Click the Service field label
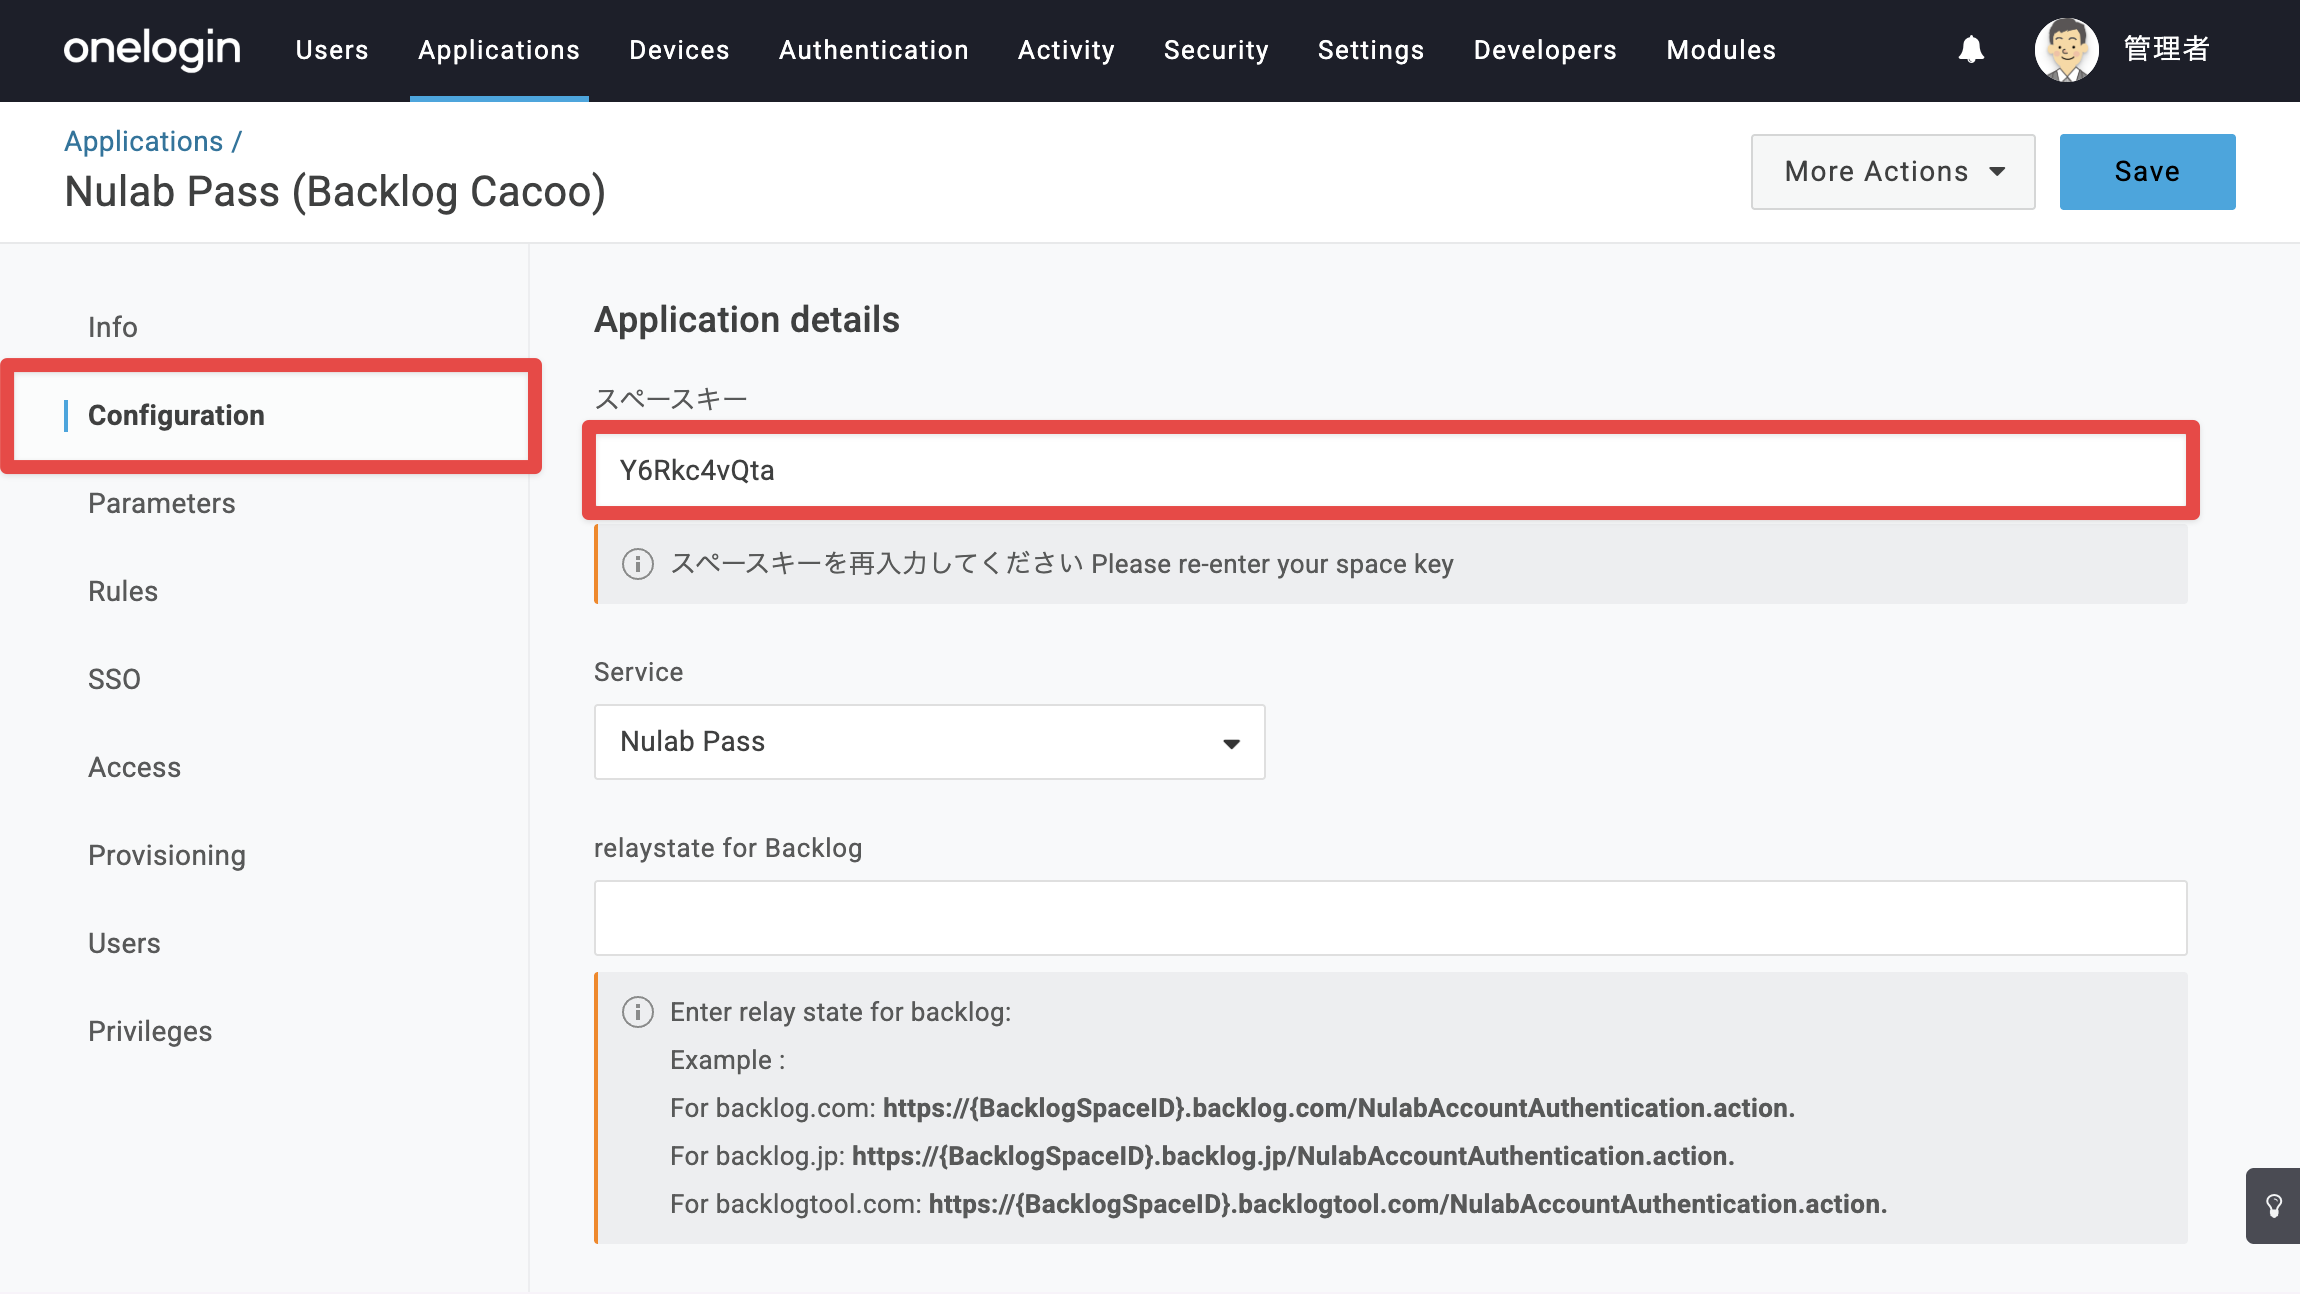The height and width of the screenshot is (1294, 2300). click(639, 672)
